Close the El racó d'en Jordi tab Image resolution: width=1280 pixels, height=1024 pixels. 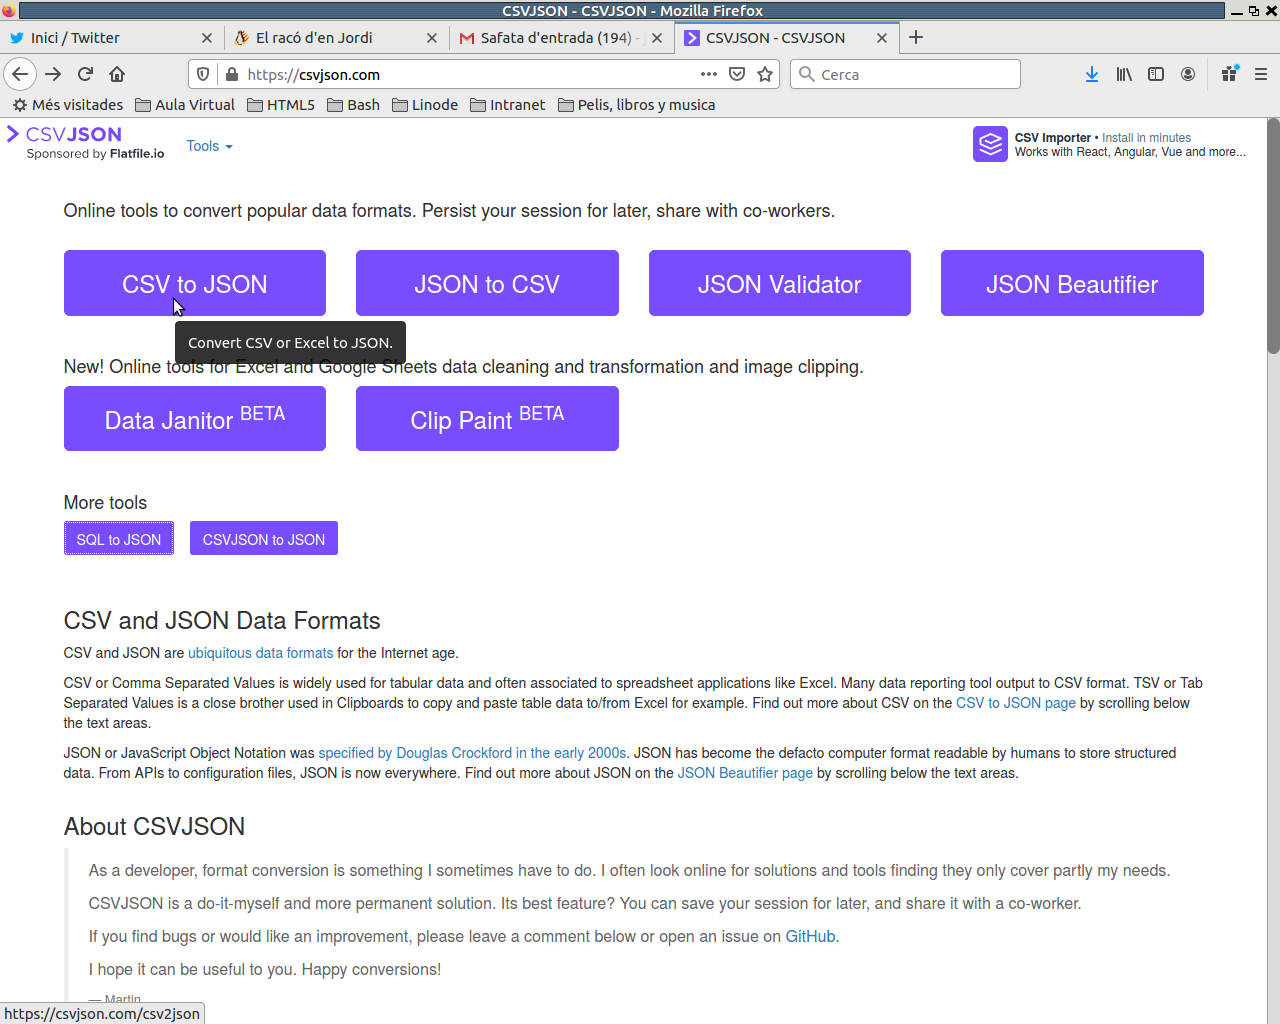tap(432, 38)
